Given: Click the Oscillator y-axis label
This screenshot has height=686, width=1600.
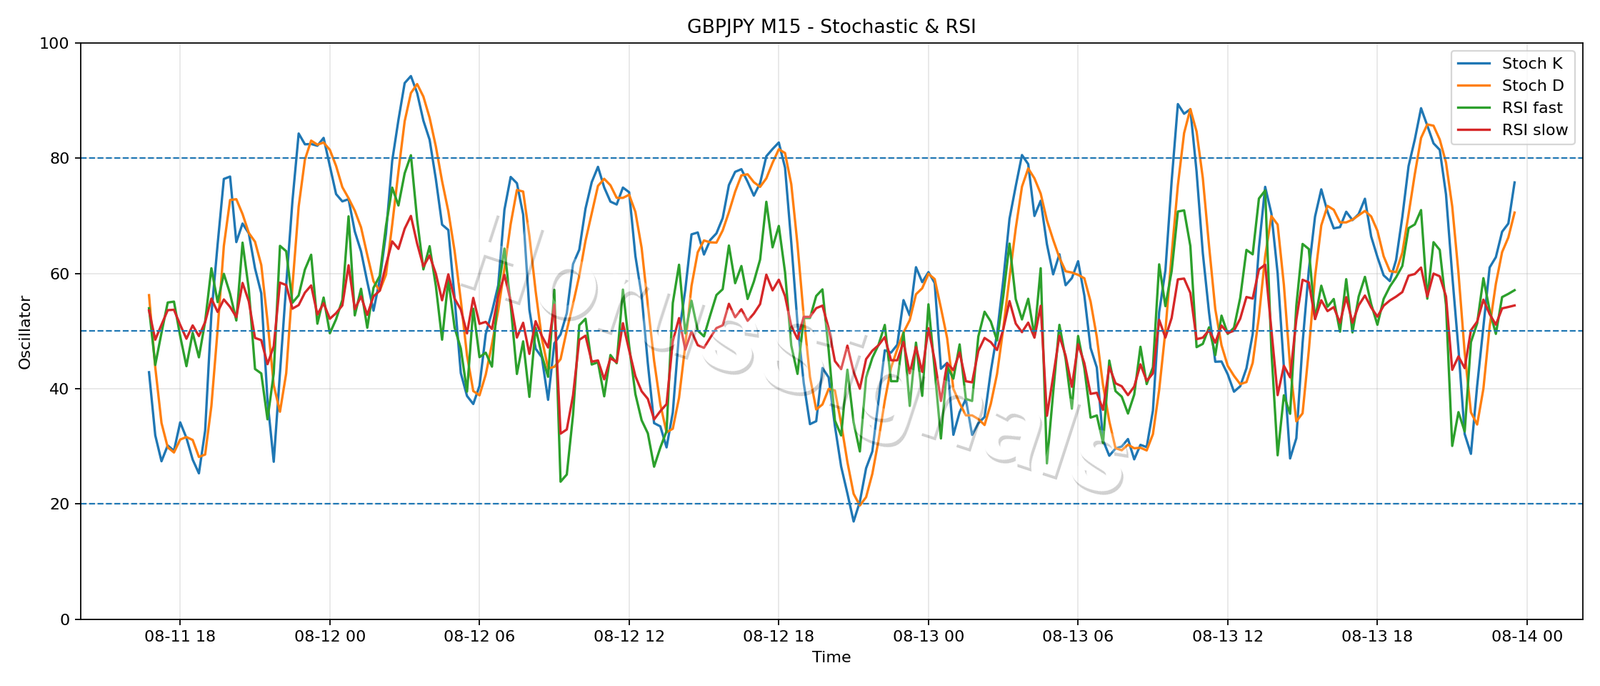Looking at the screenshot, I should 25,332.
